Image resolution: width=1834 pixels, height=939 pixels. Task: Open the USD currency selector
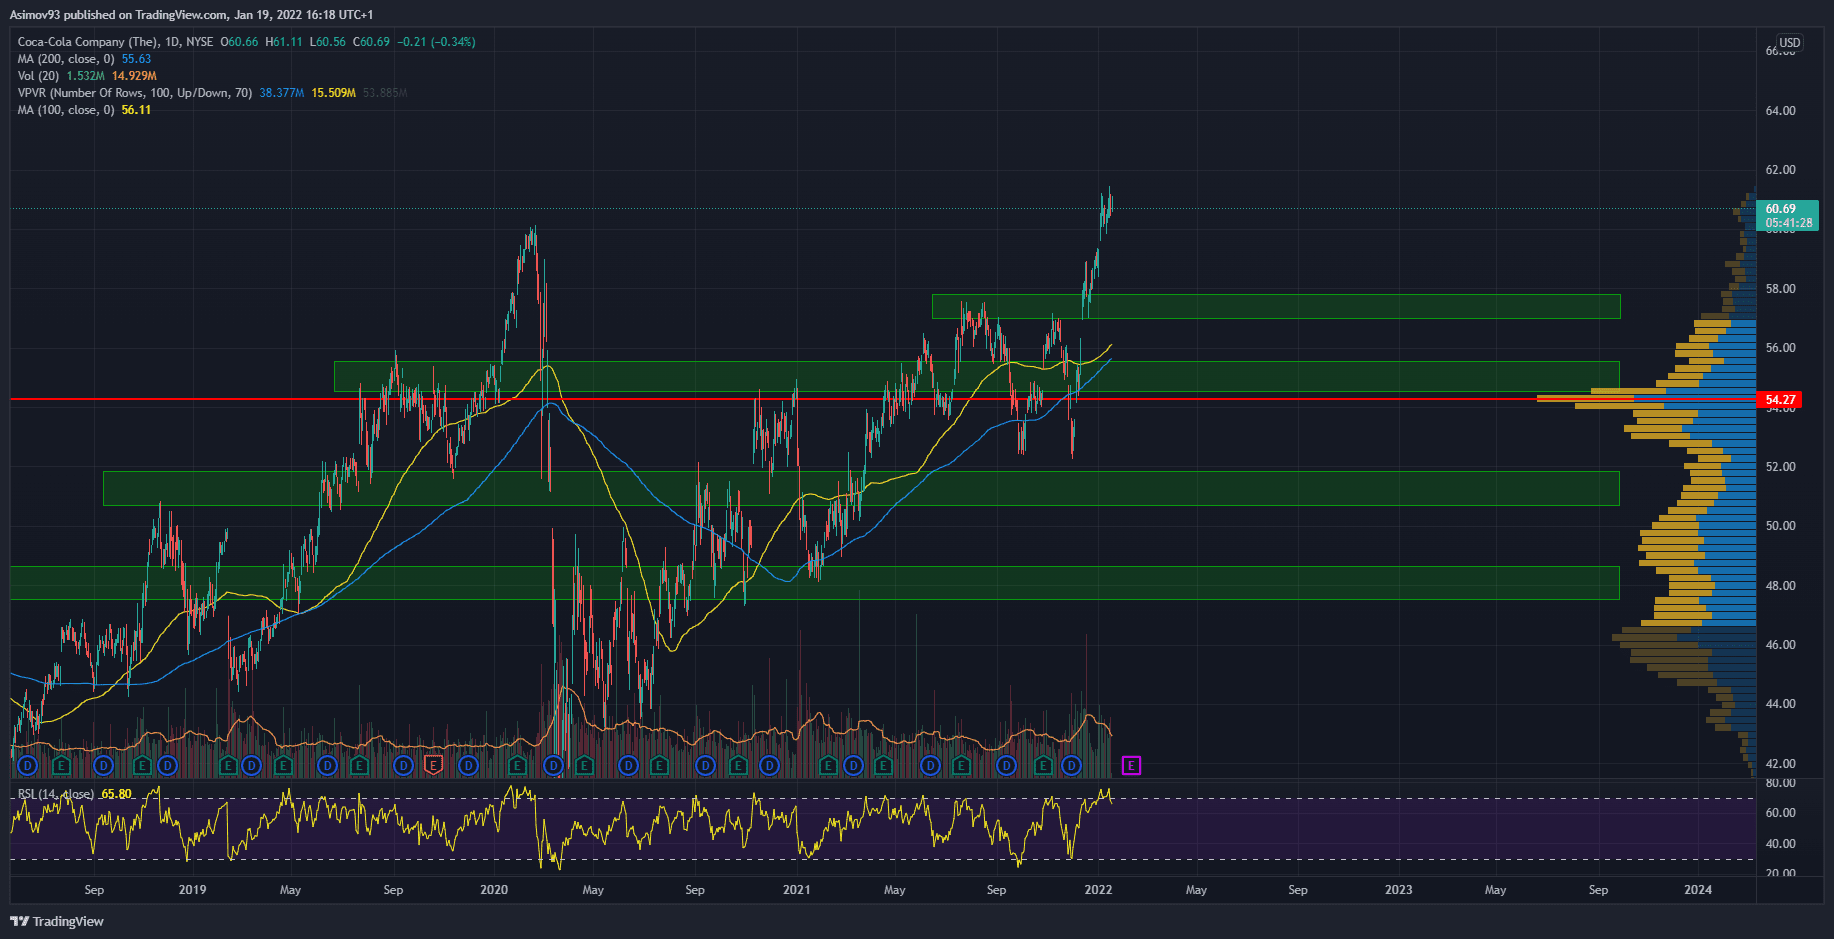coord(1789,43)
